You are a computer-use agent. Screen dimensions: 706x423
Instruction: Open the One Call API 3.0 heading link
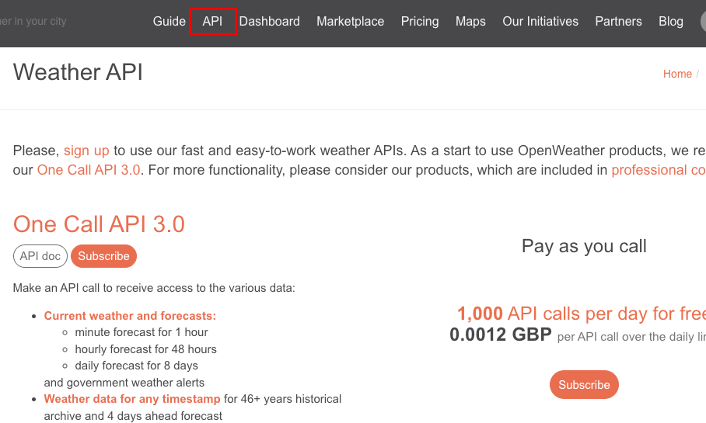tap(99, 224)
